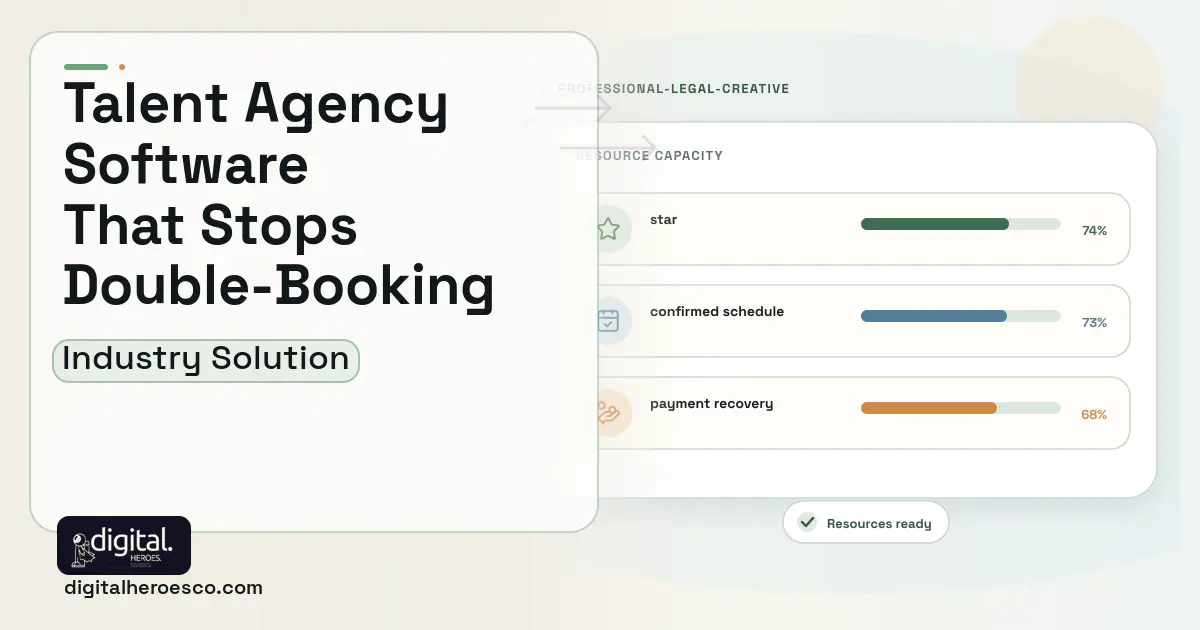Screen dimensions: 1200x630
Task: Click the 68% value
Action: (x=1094, y=414)
